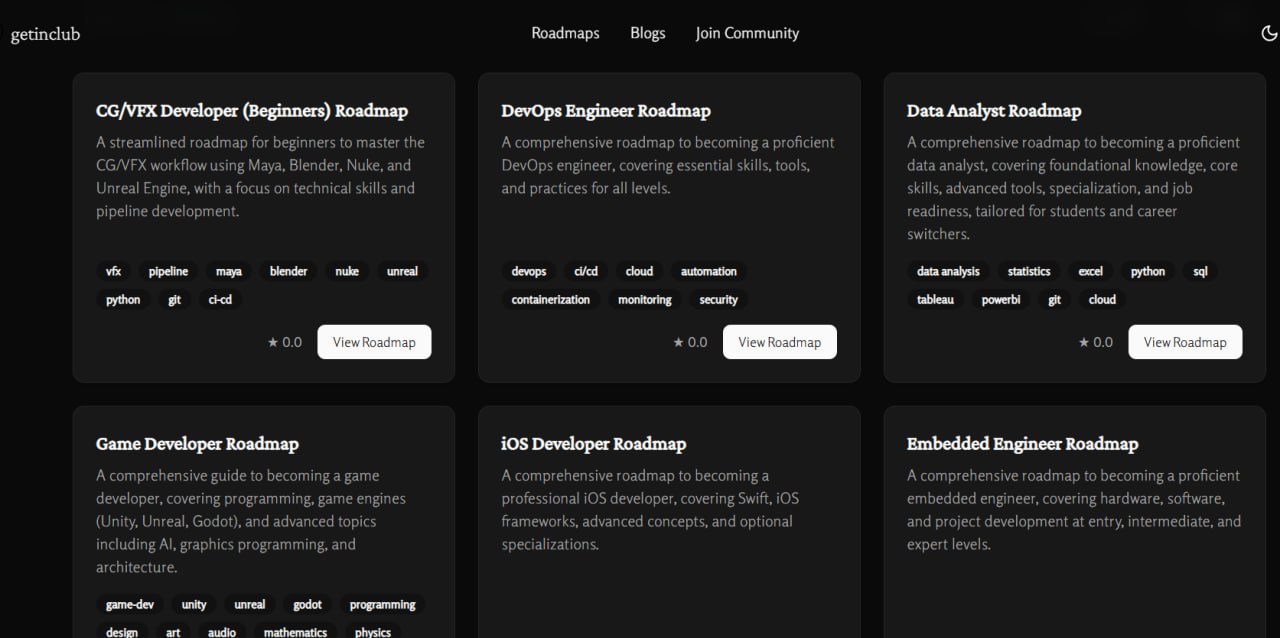
Task: View Roadmap for CG/VFX Developer
Action: (x=374, y=342)
